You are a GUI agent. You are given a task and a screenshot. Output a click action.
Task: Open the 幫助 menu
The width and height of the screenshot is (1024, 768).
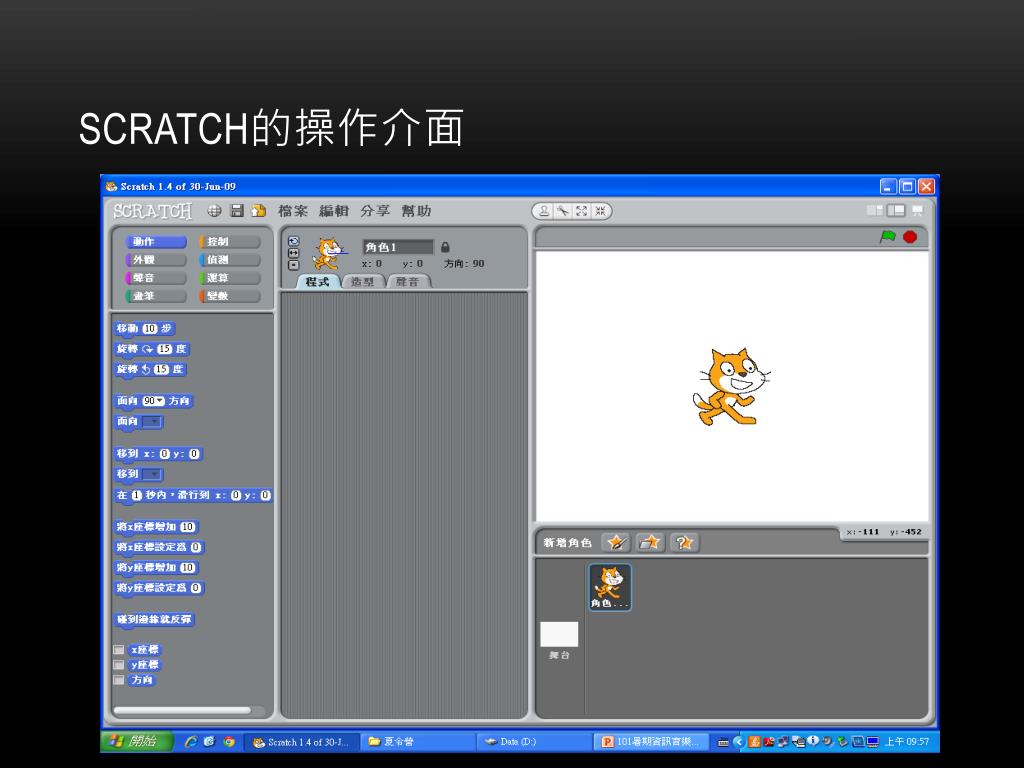click(x=416, y=211)
